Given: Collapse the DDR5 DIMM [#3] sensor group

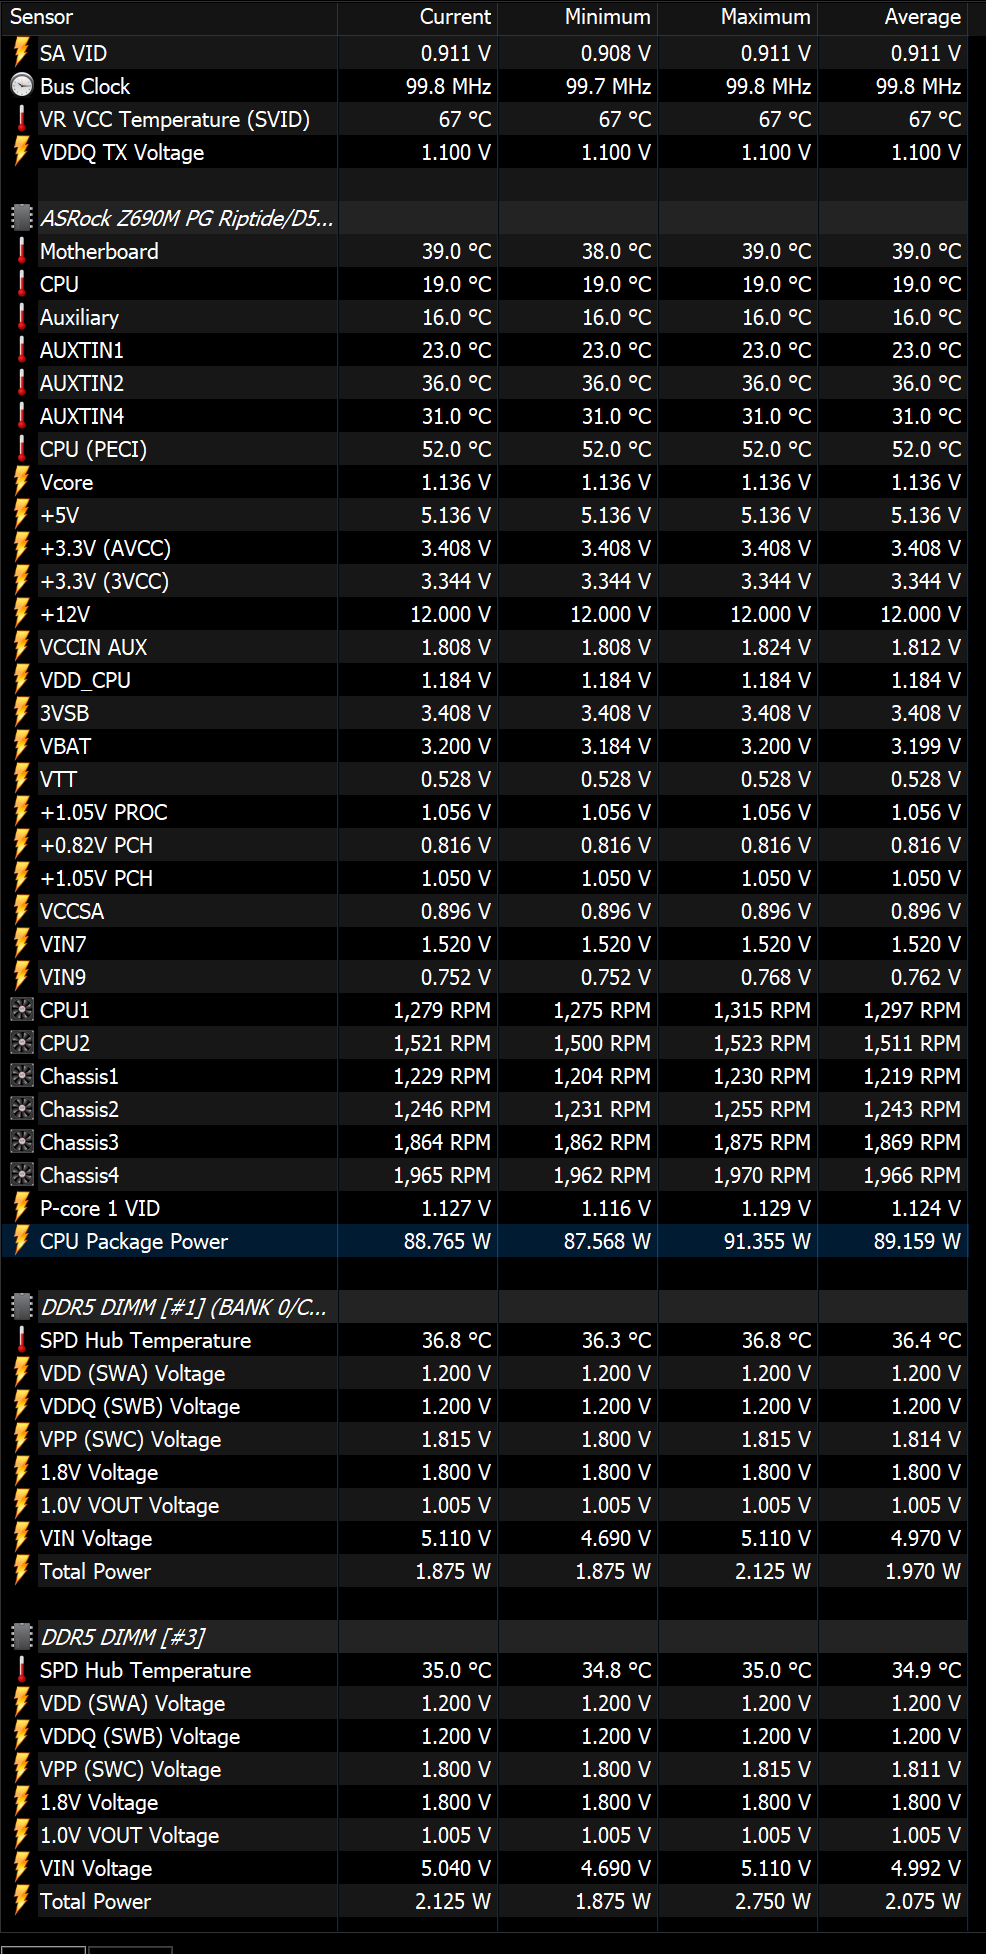Looking at the screenshot, I should (x=122, y=1637).
